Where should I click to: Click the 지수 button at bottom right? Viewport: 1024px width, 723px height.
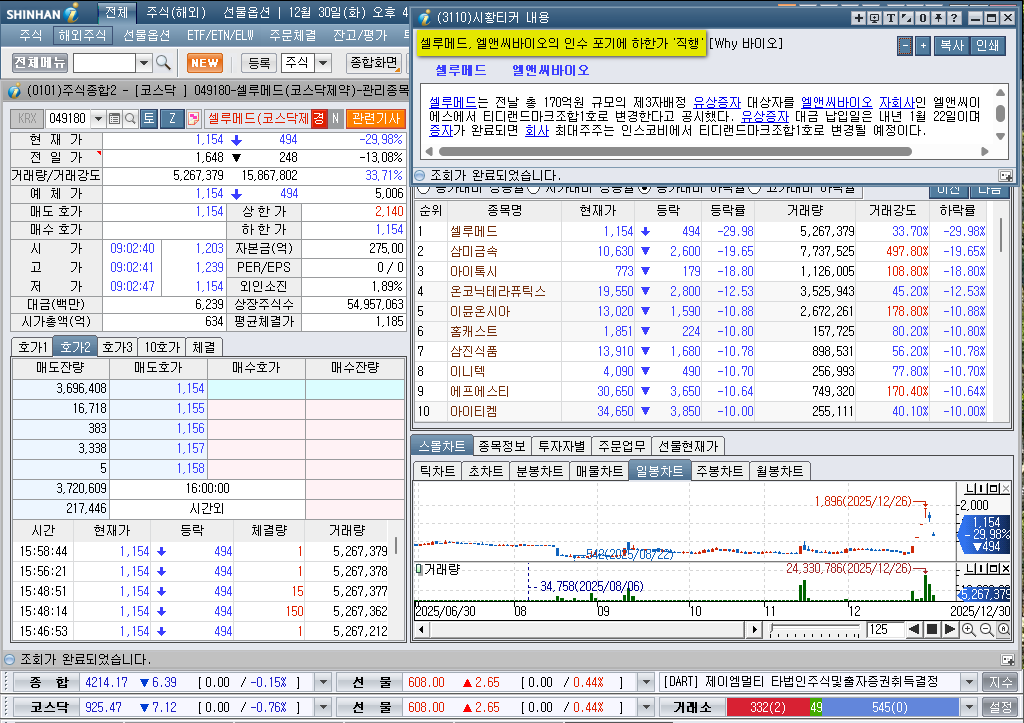(1000, 683)
